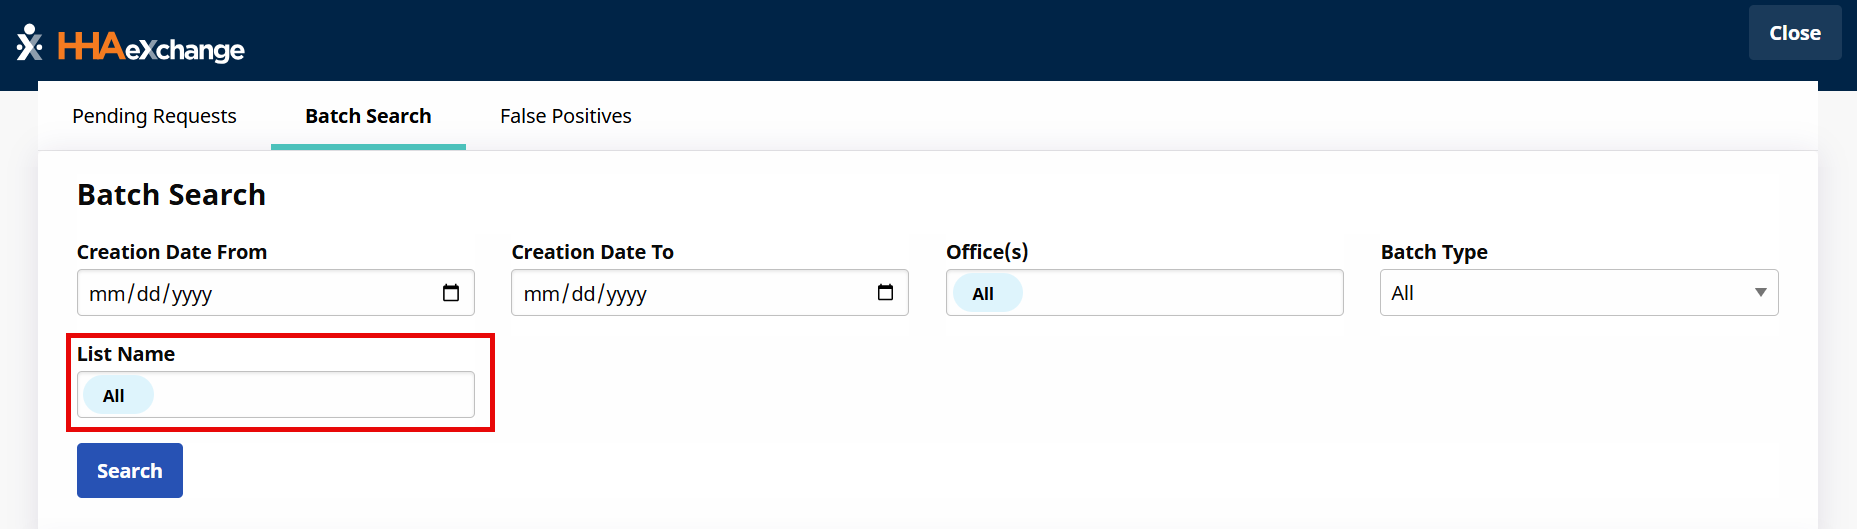1857x529 pixels.
Task: Open the Creation Date To calendar picker
Action: coord(885,293)
